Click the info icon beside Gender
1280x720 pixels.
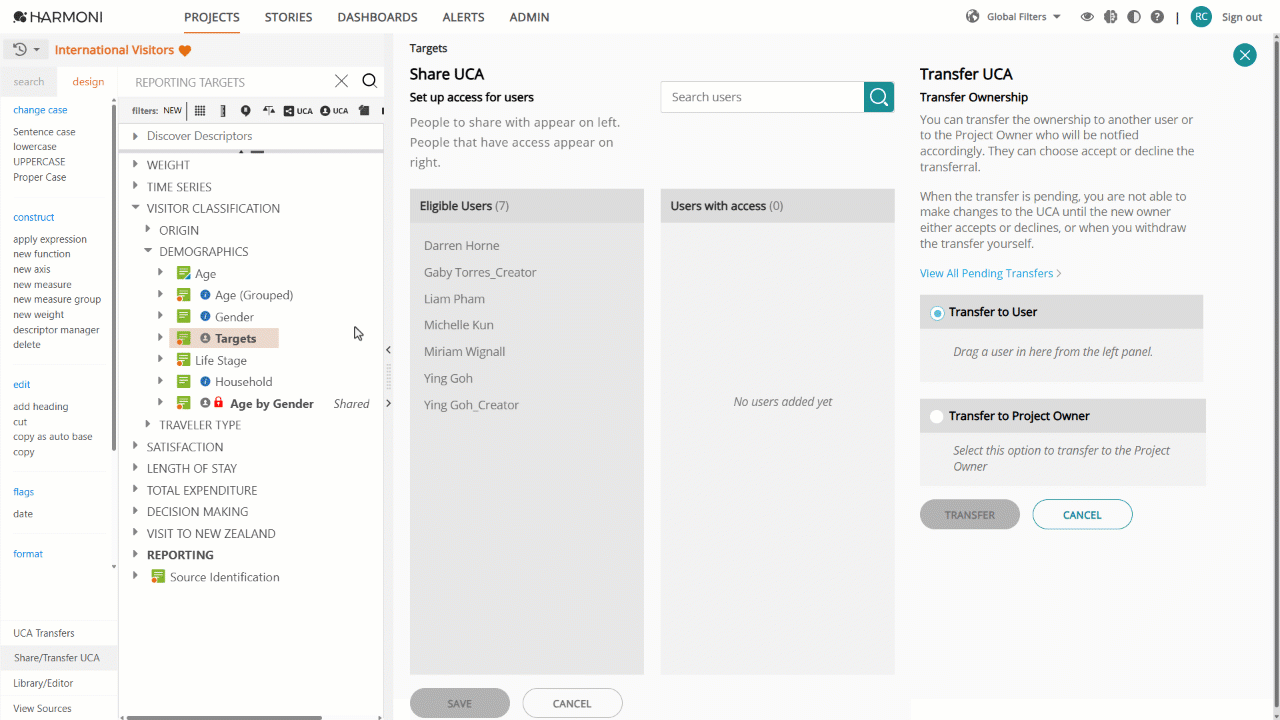205,317
